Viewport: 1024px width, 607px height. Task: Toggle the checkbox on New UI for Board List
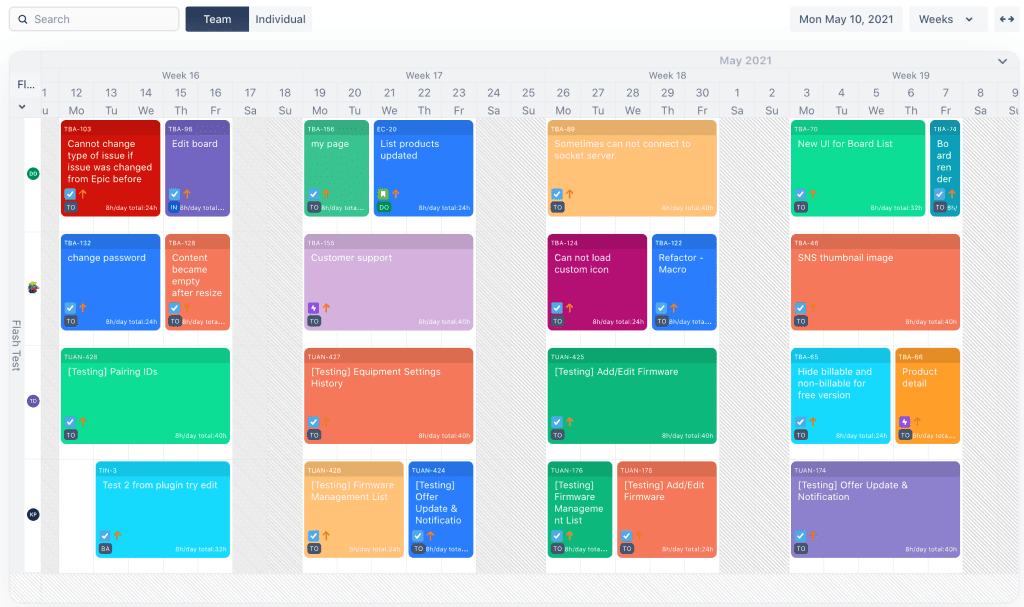coord(800,193)
